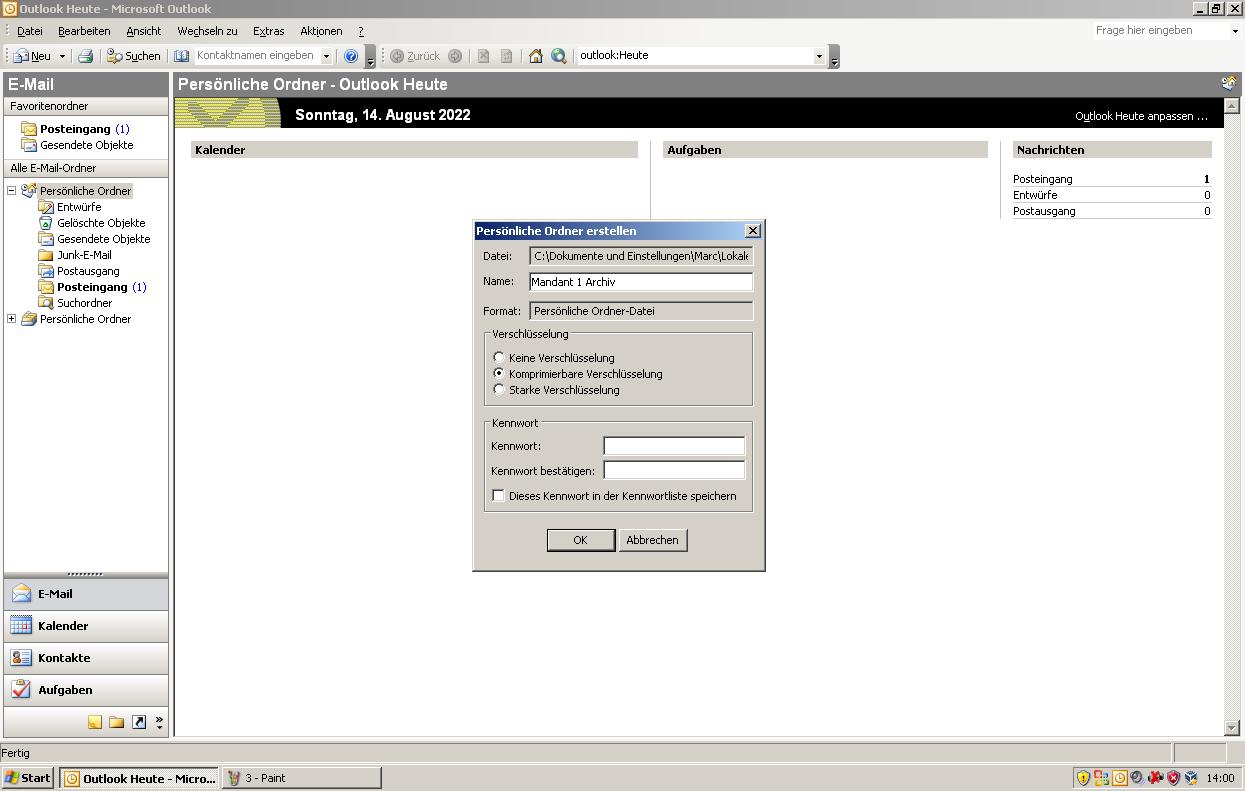Screen dimensions: 1245x791
Task: Open Gesendete Objekte under Favoritenordner
Action: 86,145
